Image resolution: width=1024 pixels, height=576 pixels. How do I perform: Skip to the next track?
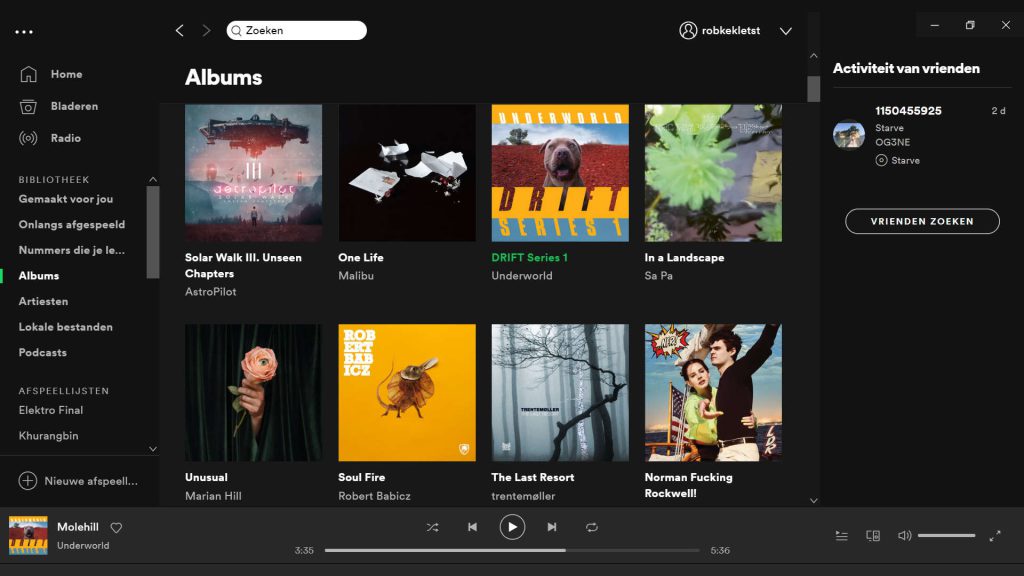coord(552,527)
